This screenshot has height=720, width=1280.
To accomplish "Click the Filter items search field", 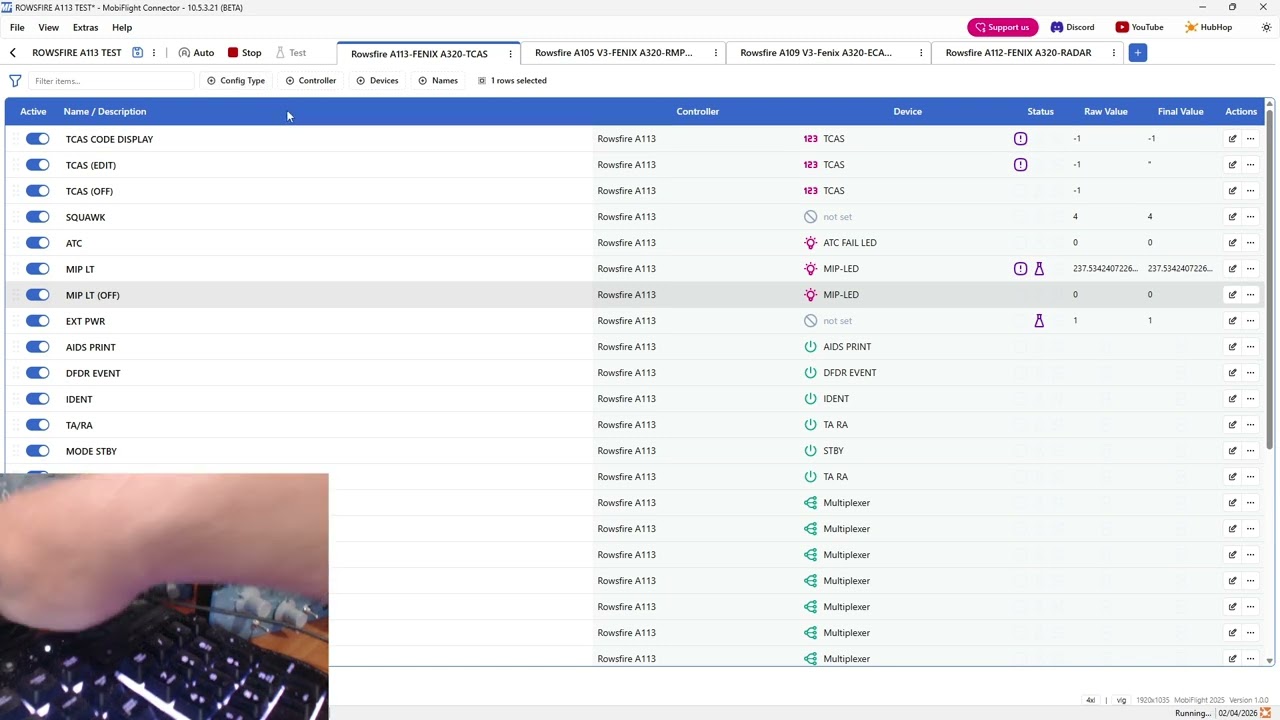I will (x=110, y=81).
